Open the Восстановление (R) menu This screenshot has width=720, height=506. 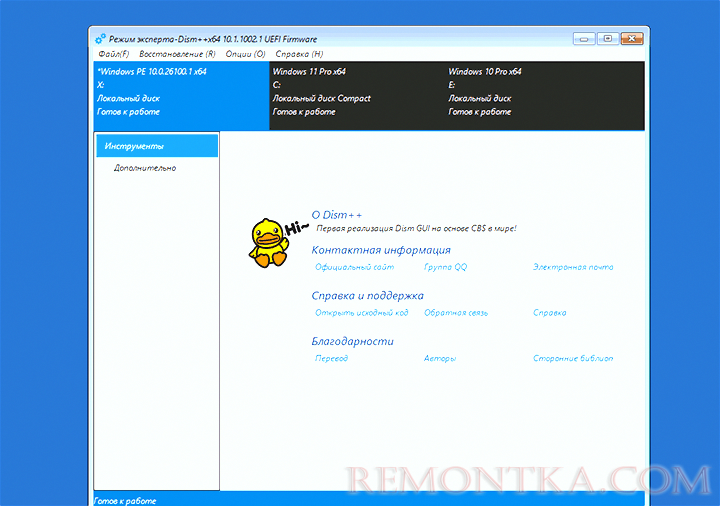point(177,54)
